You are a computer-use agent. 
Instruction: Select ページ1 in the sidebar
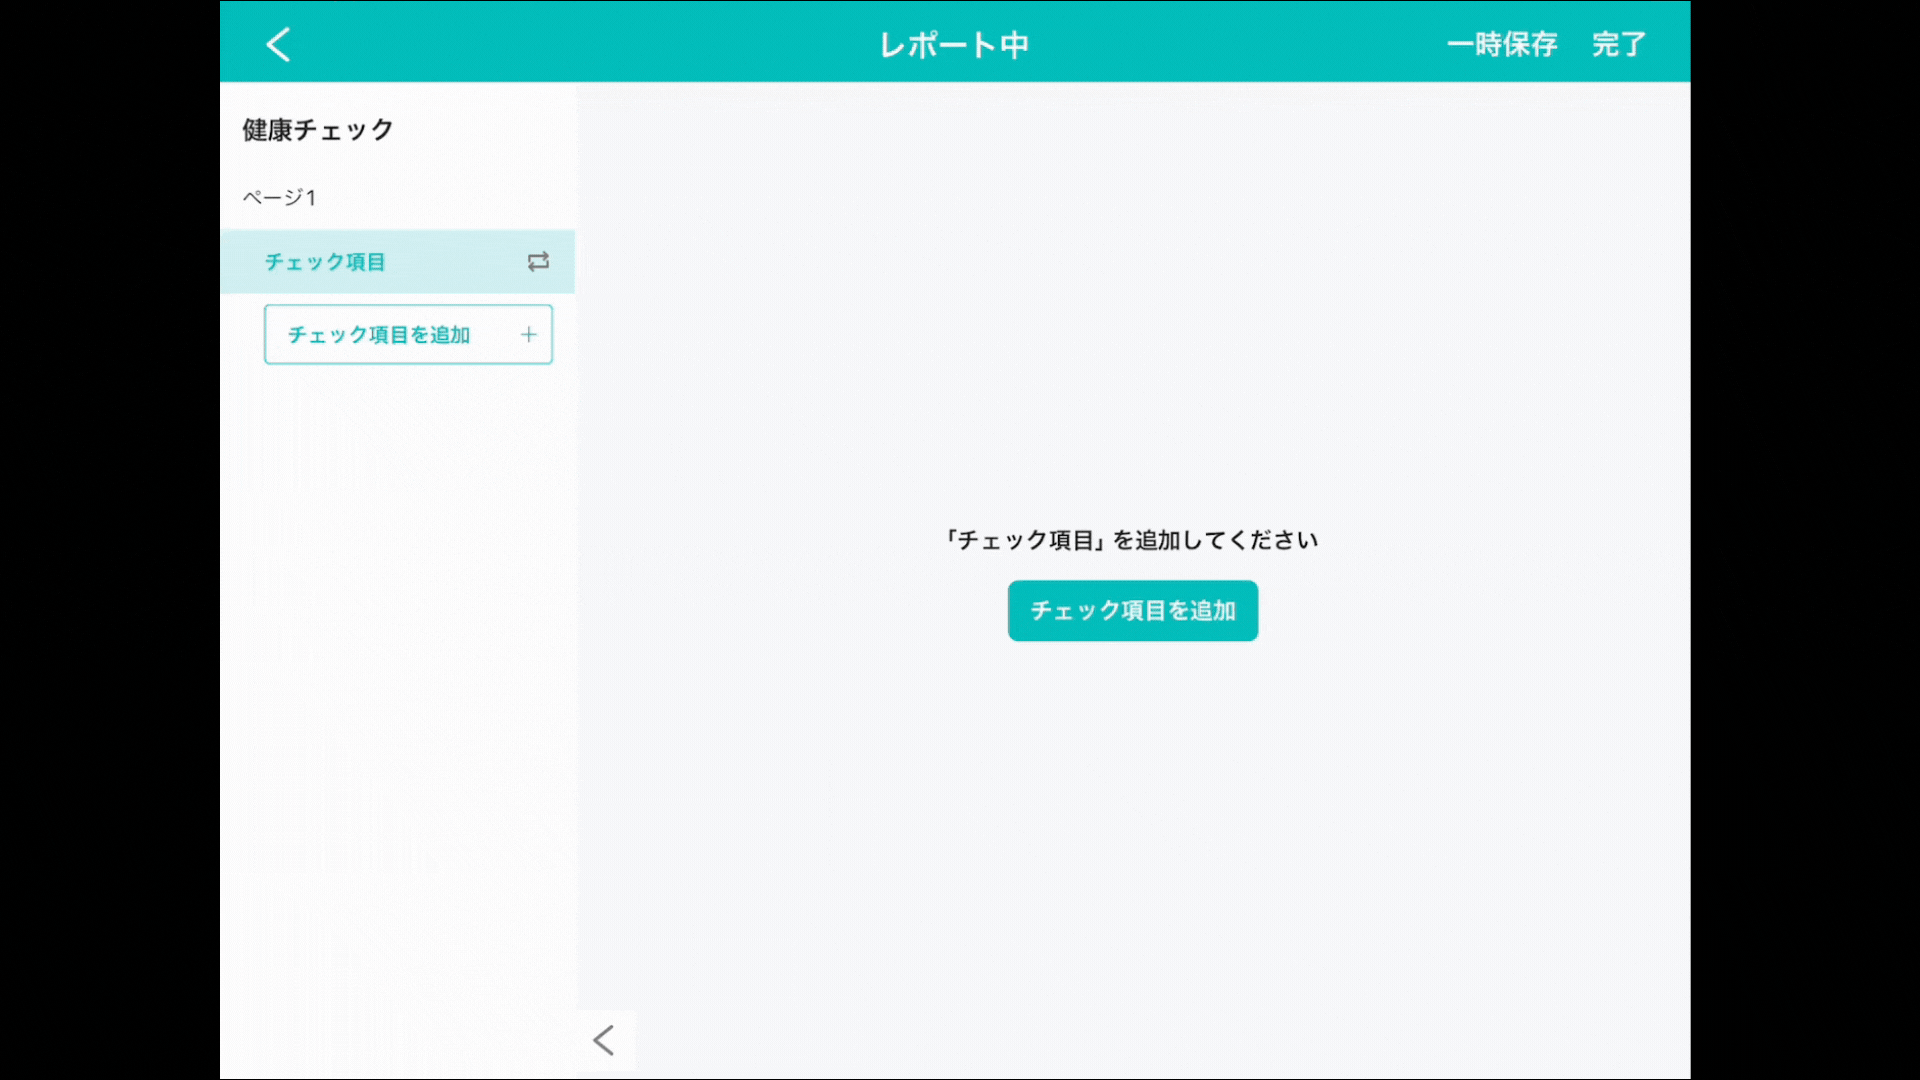[x=280, y=198]
